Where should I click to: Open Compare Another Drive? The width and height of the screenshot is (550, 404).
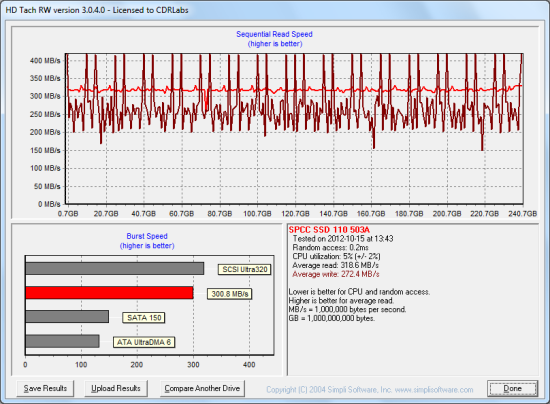pos(202,388)
